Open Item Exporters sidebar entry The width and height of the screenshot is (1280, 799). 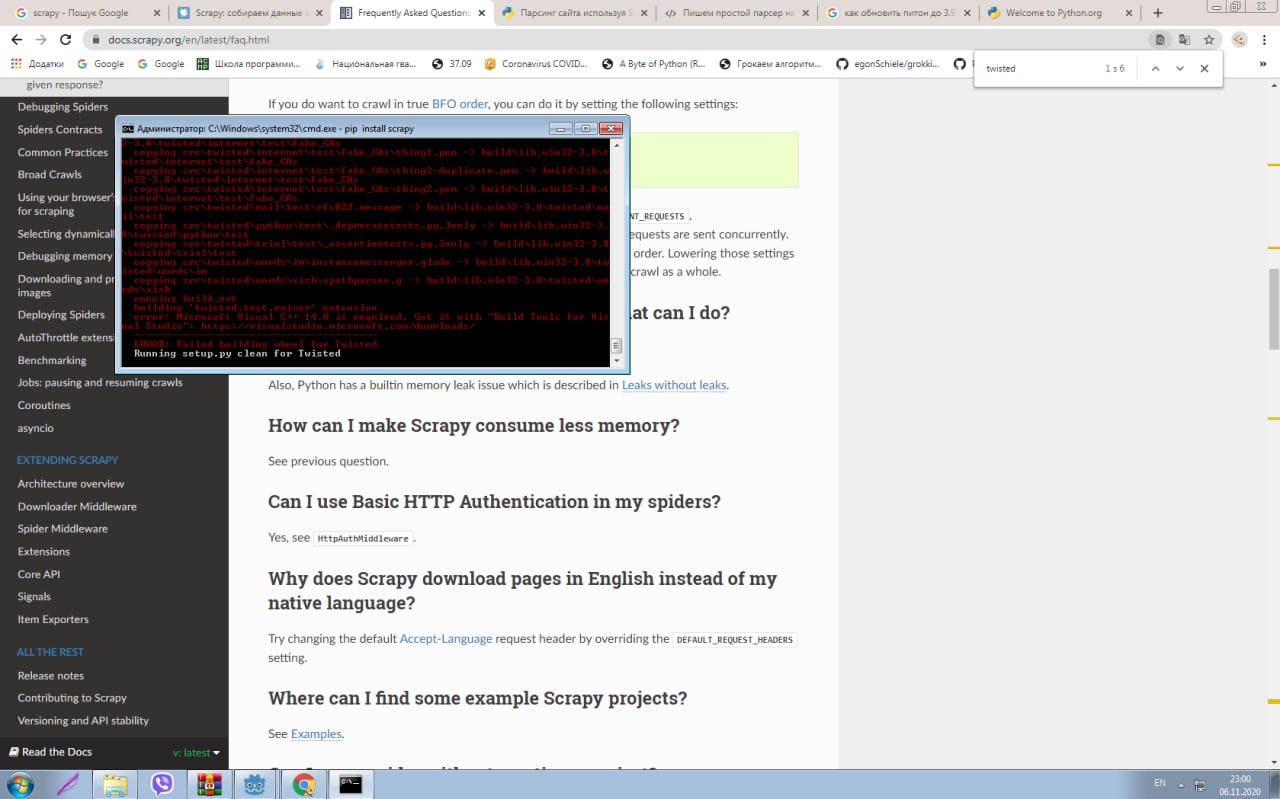pyautogui.click(x=53, y=620)
